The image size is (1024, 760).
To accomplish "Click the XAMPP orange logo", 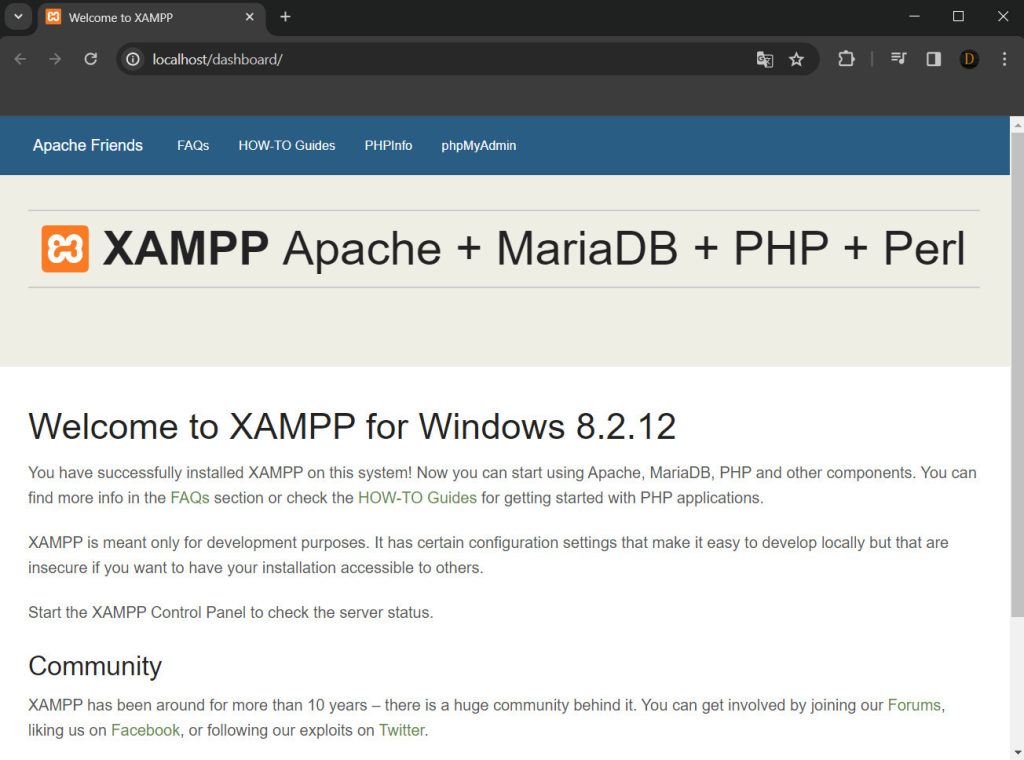I will (x=65, y=249).
